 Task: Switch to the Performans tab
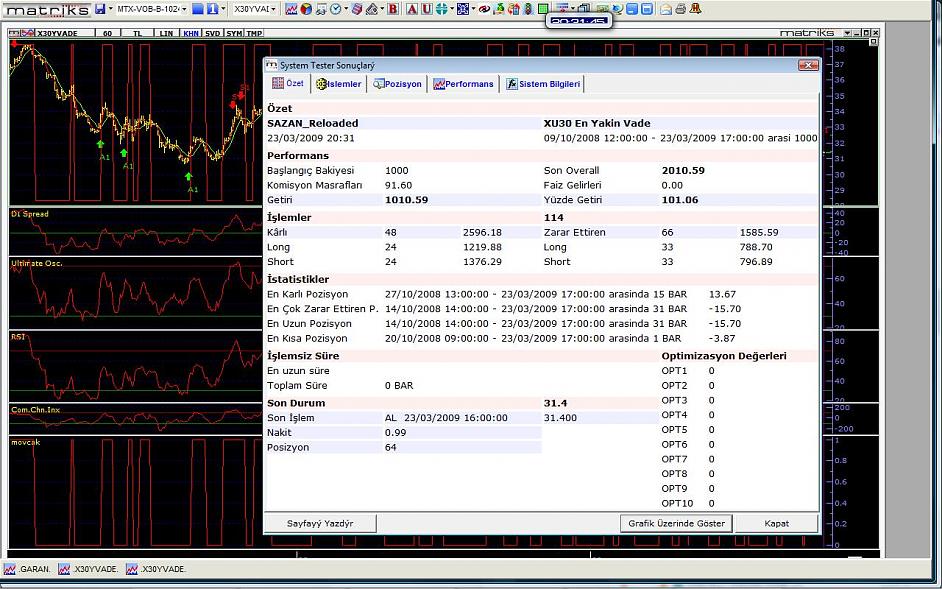pyautogui.click(x=463, y=84)
